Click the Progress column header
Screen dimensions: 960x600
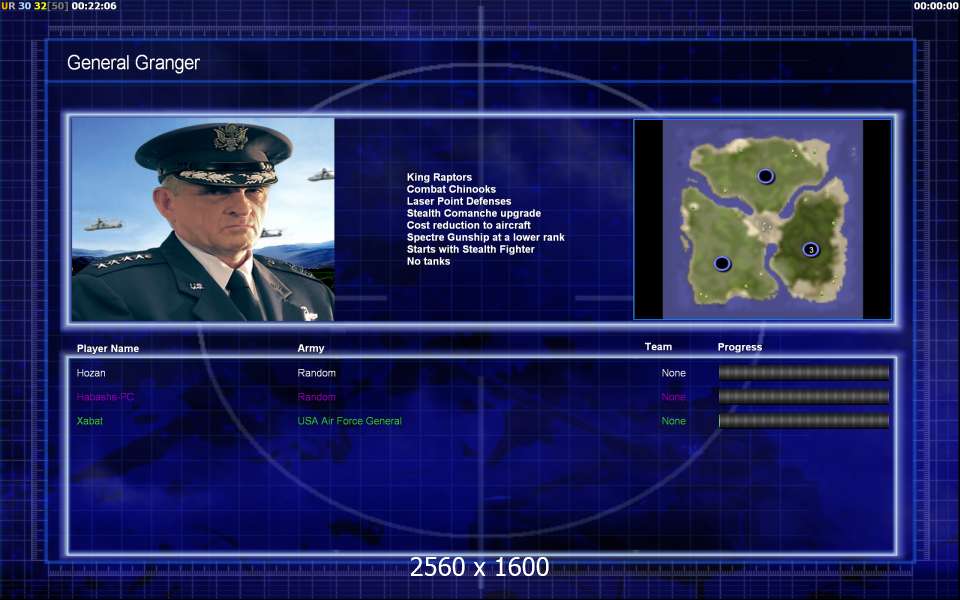point(740,347)
